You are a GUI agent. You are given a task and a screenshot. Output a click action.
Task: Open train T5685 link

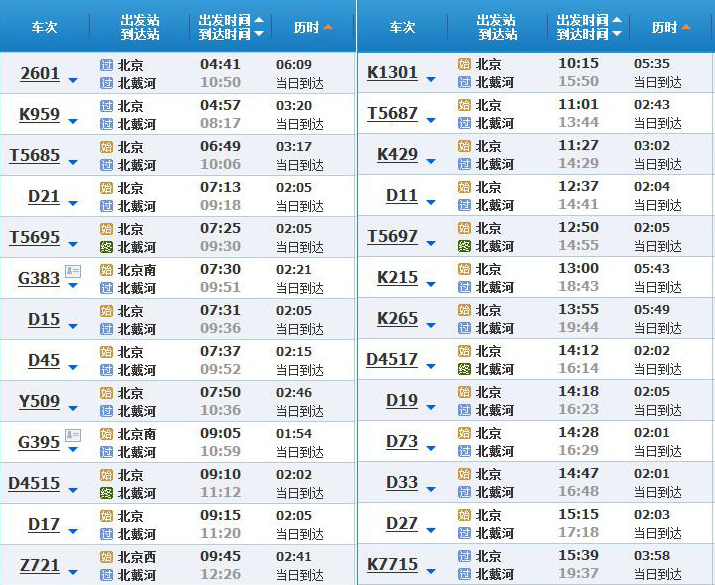click(35, 155)
